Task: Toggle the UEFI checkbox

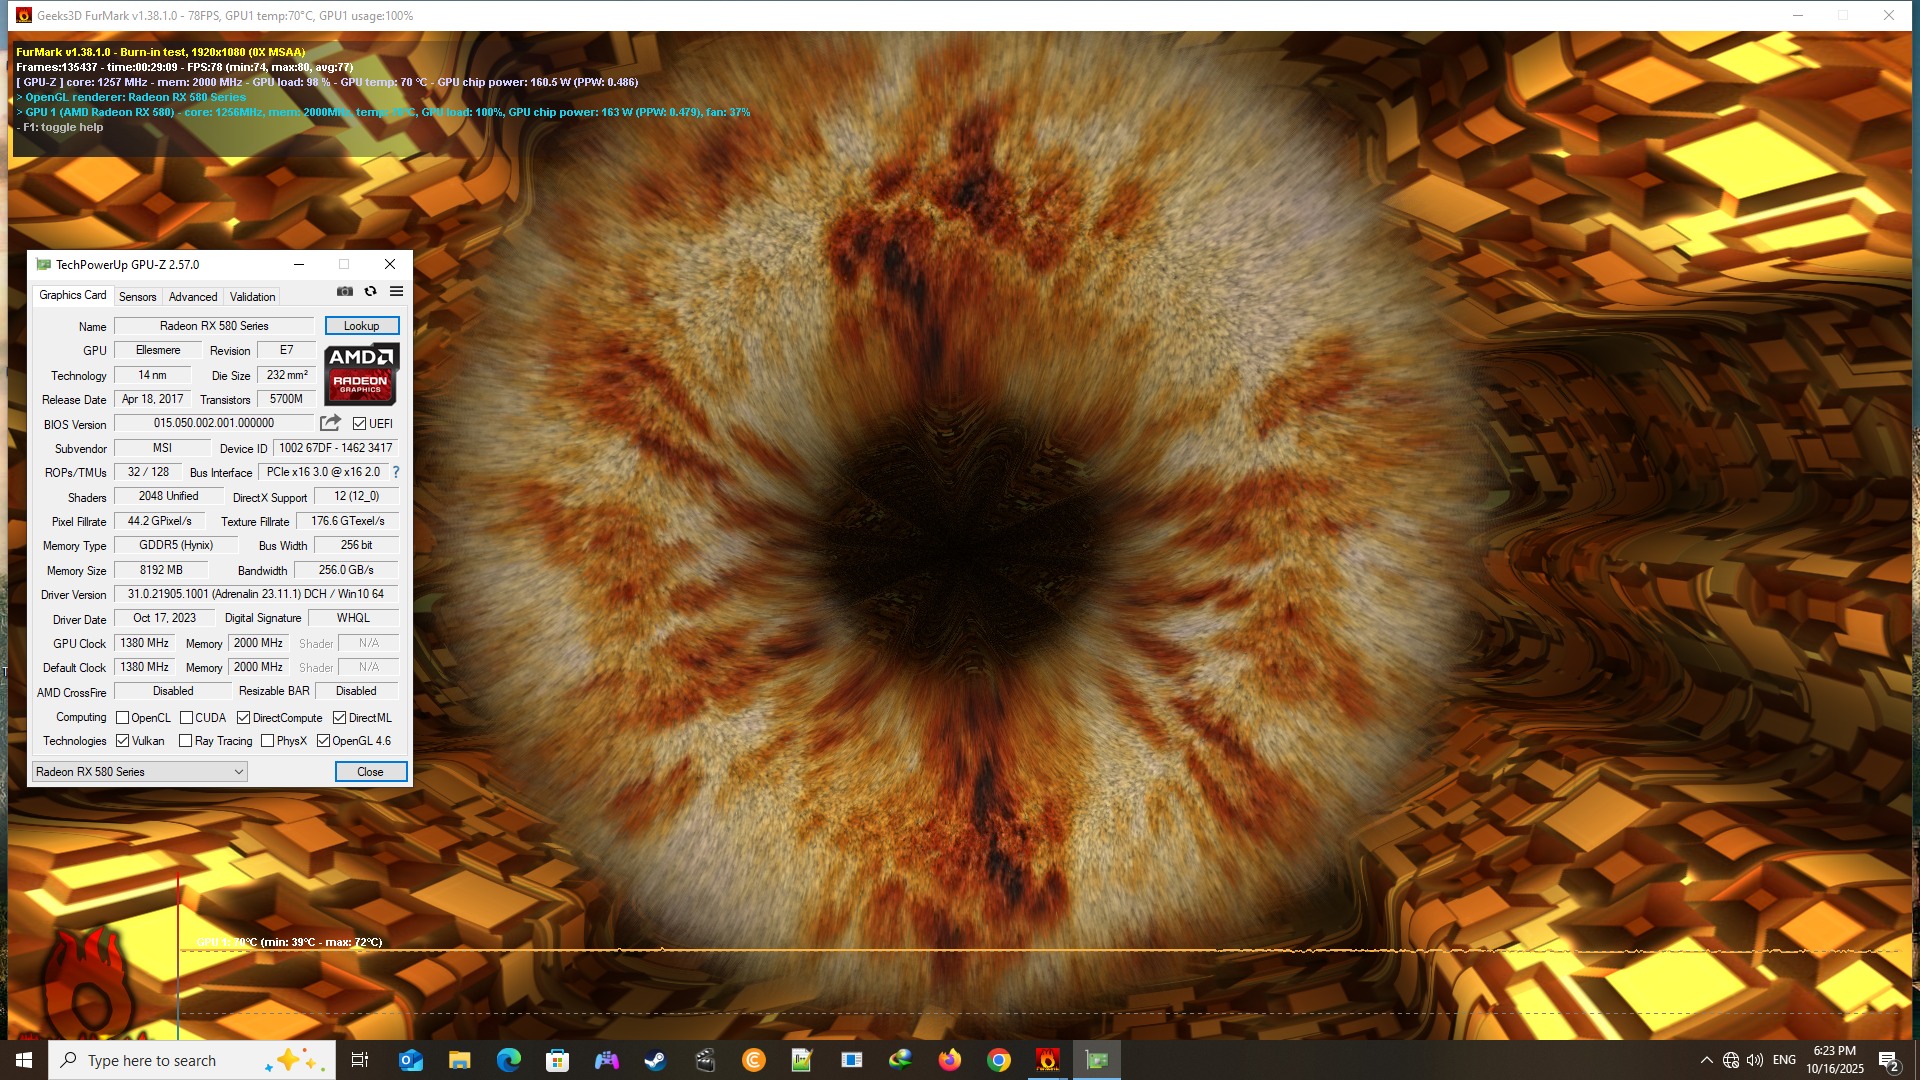Action: pos(360,424)
